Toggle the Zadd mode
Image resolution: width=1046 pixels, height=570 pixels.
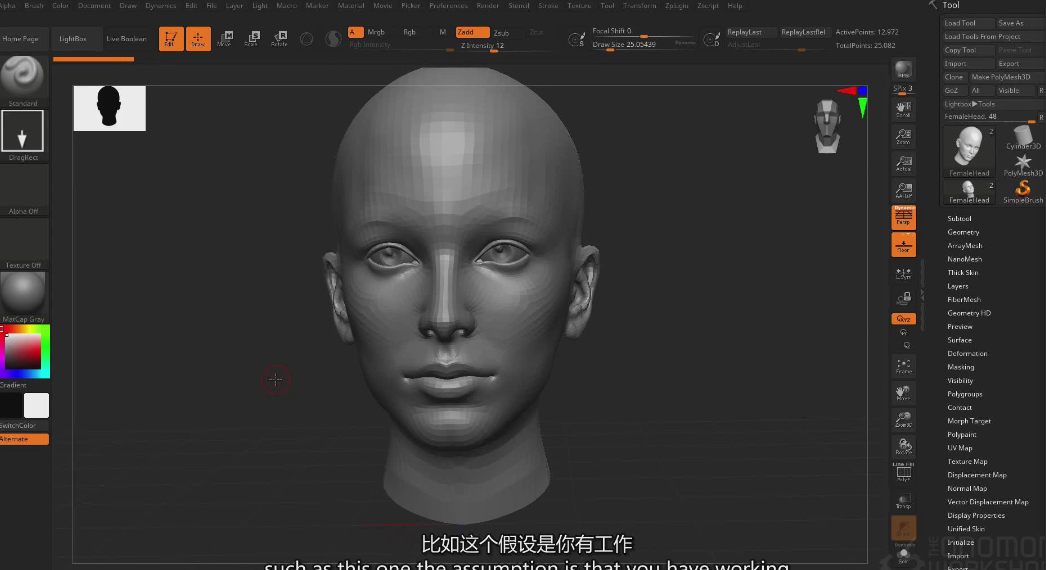tap(472, 32)
